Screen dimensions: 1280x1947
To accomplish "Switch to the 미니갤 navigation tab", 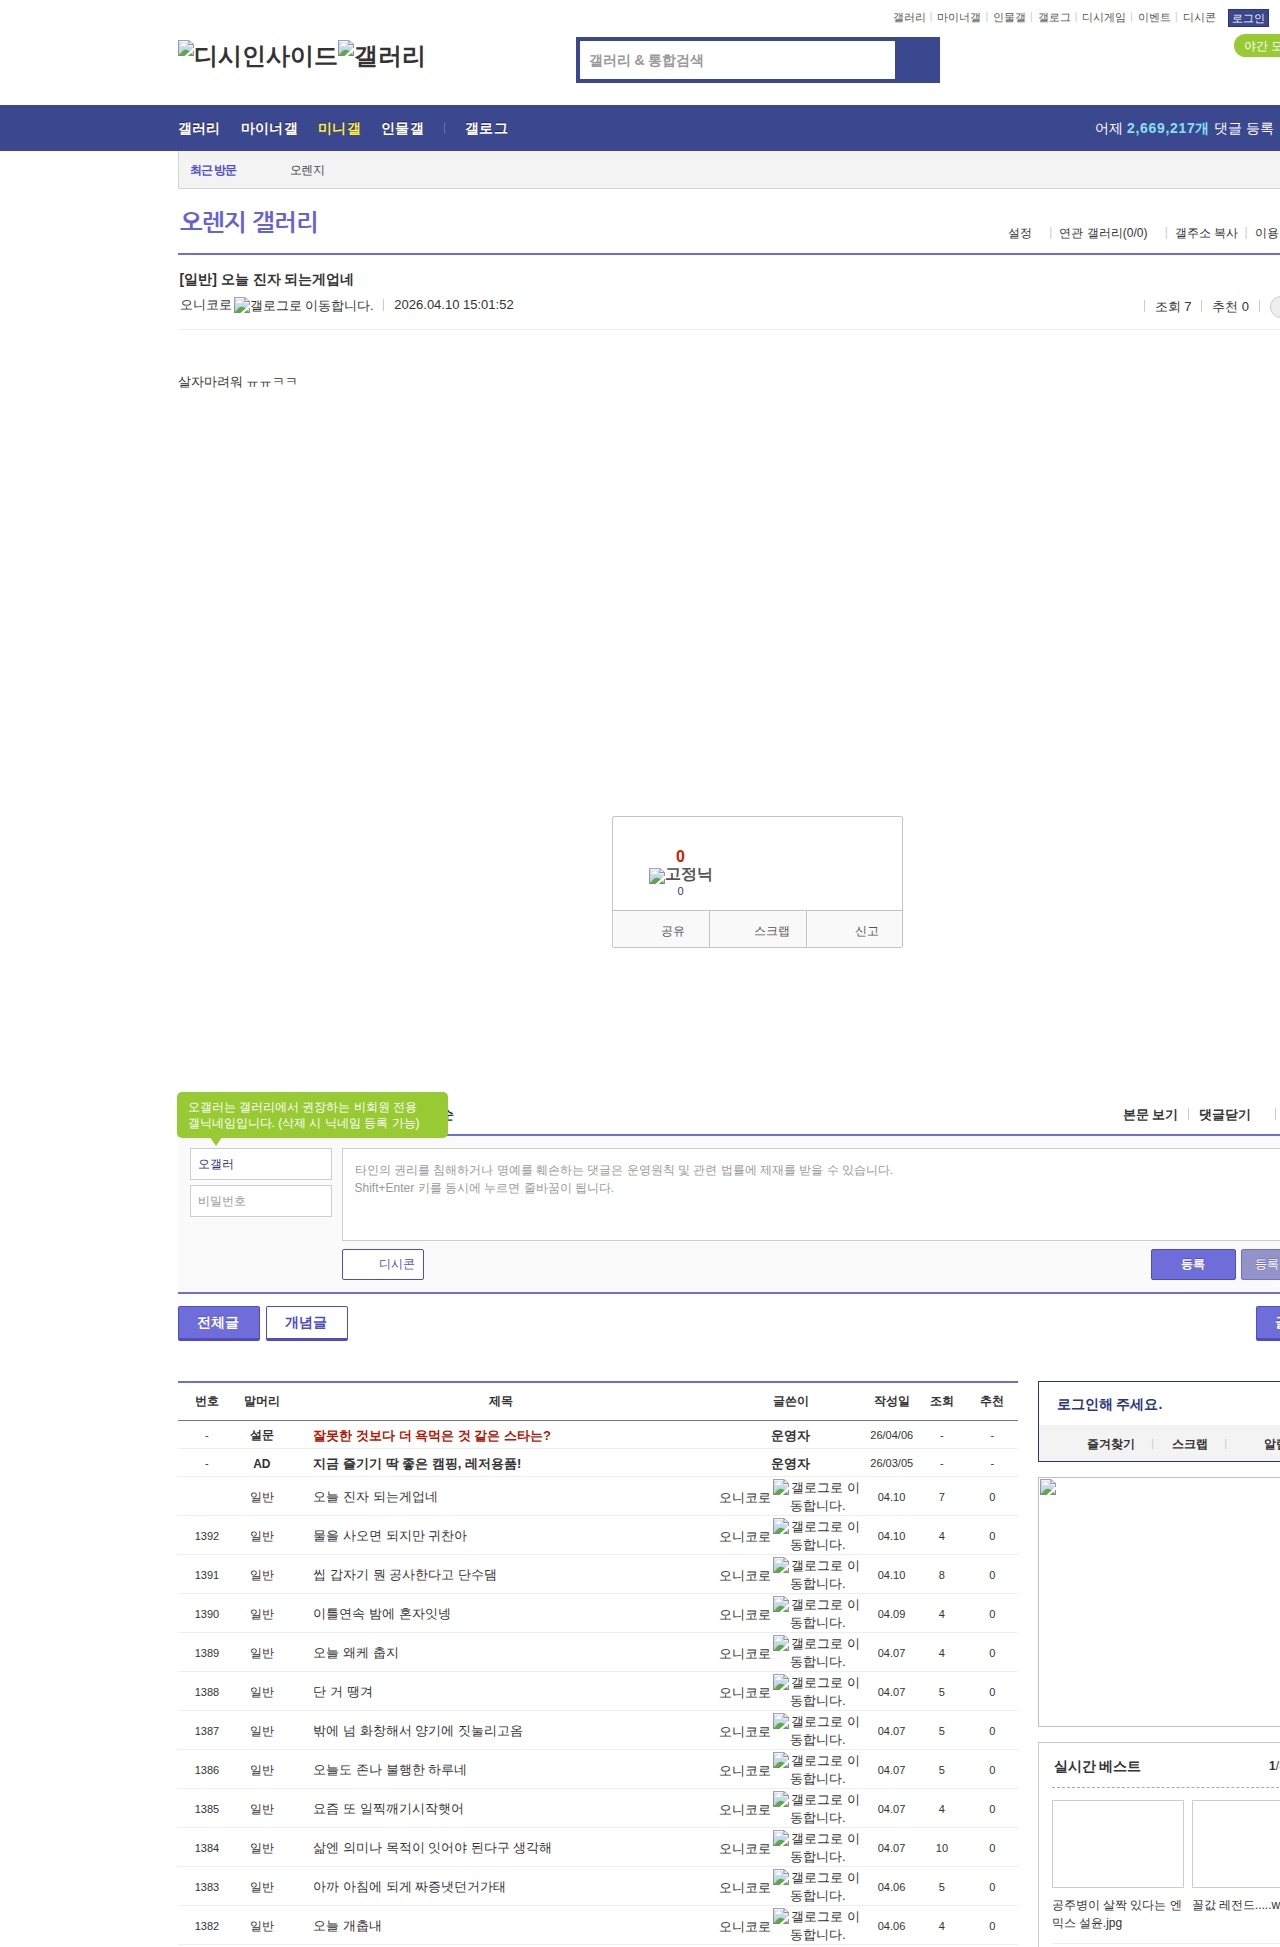I will click(x=339, y=129).
